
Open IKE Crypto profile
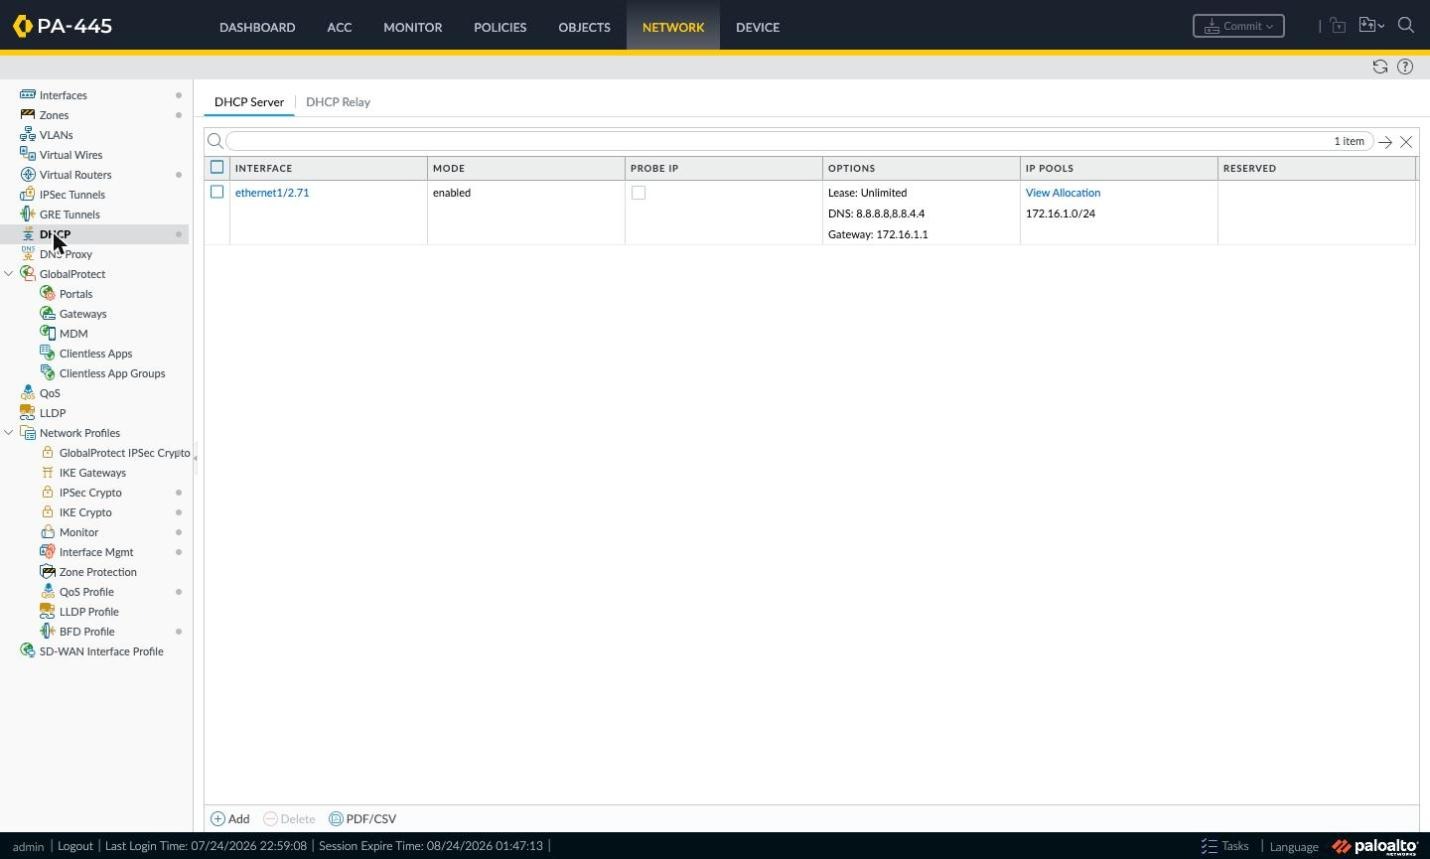pos(86,513)
